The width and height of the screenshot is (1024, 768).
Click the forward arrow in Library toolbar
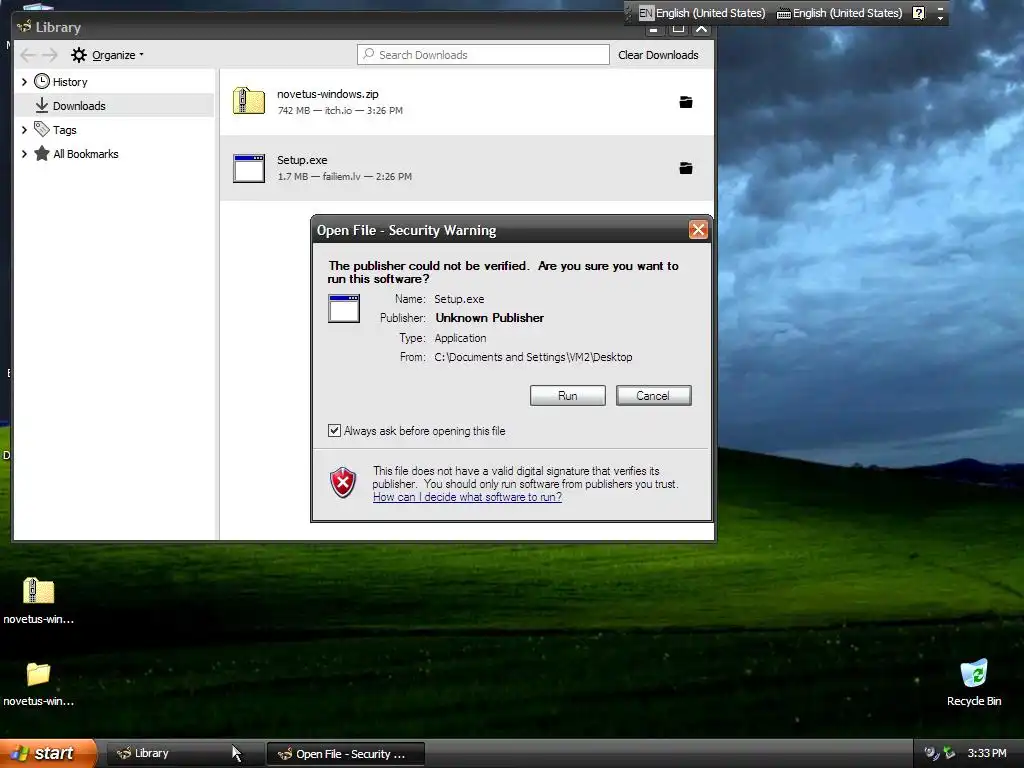click(50, 55)
